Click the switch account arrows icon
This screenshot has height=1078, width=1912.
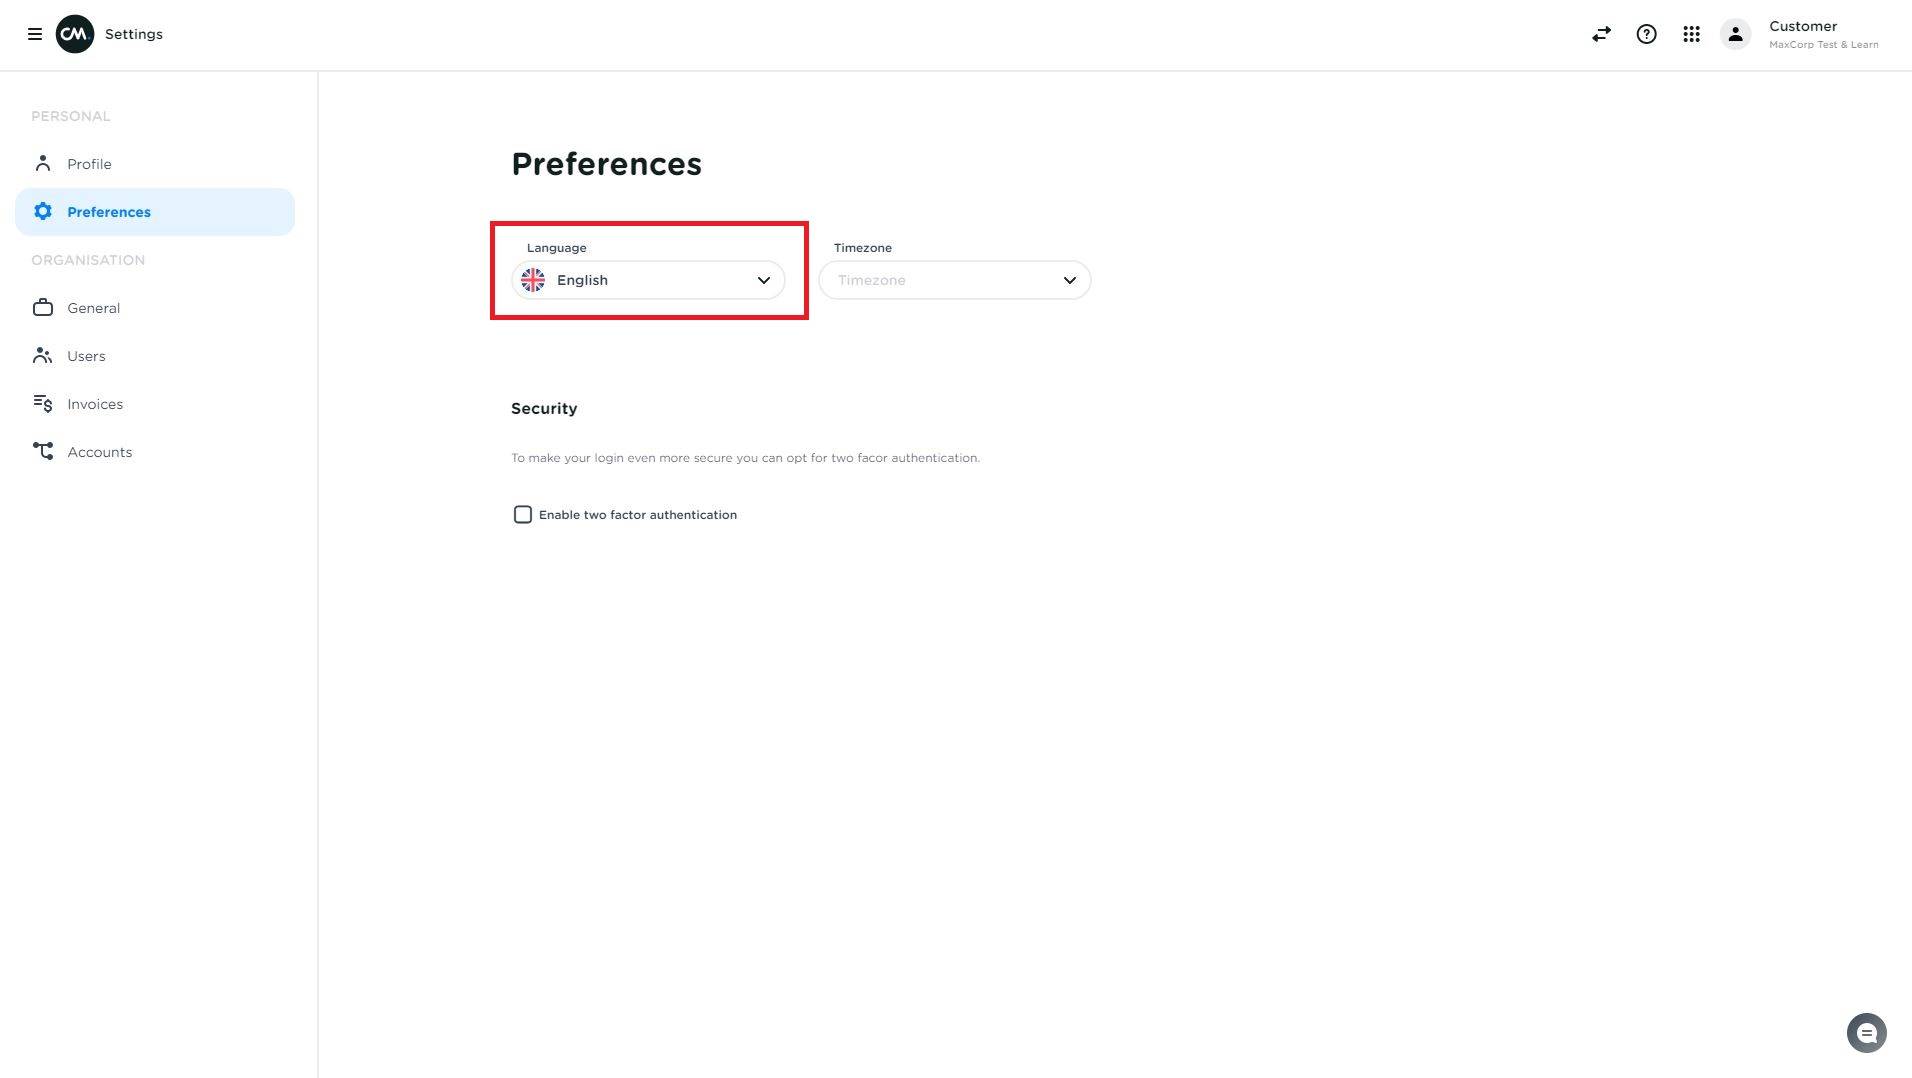pos(1601,34)
